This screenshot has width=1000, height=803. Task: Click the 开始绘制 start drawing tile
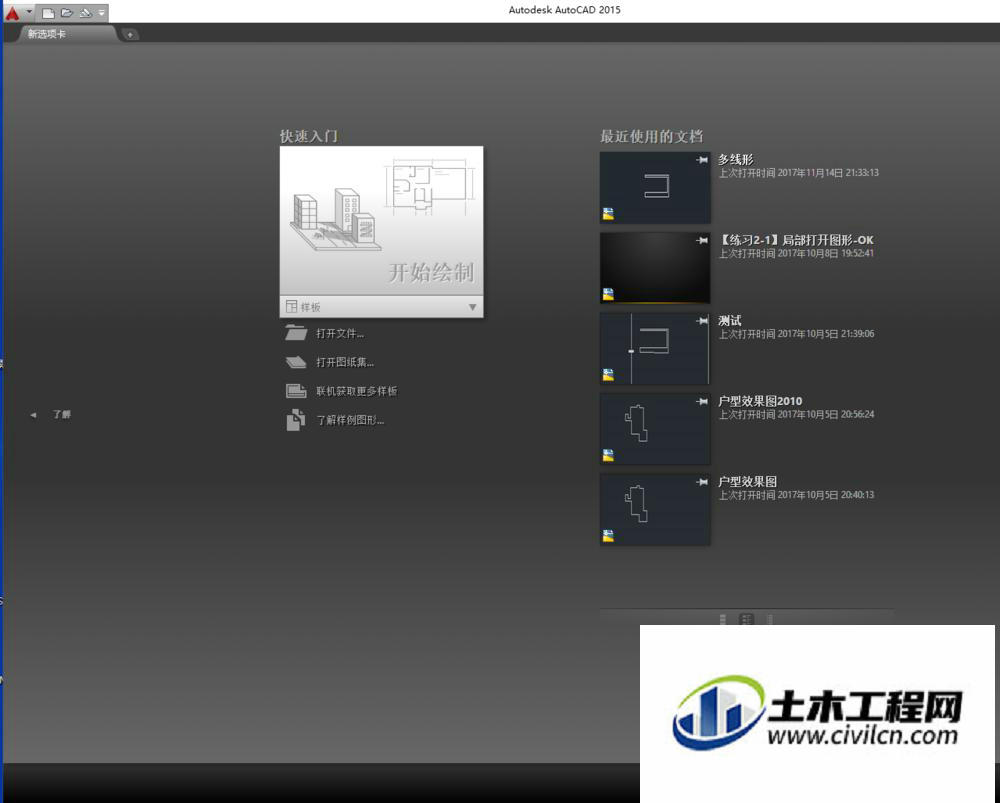pyautogui.click(x=381, y=221)
